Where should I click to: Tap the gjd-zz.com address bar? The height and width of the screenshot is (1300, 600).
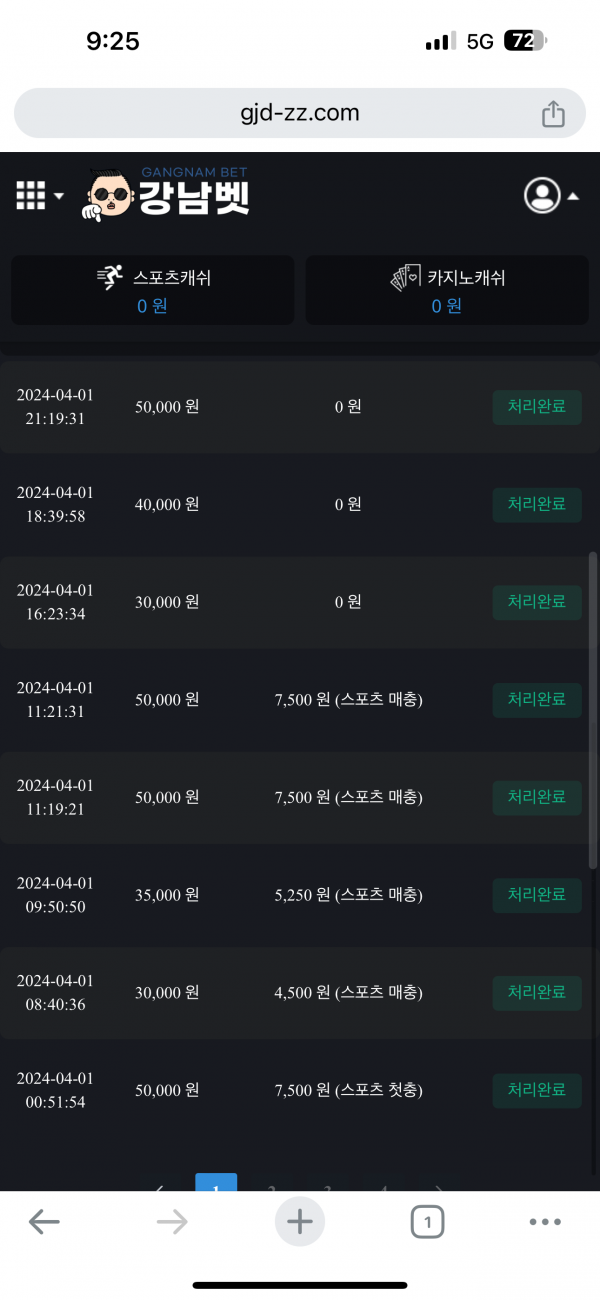(300, 113)
